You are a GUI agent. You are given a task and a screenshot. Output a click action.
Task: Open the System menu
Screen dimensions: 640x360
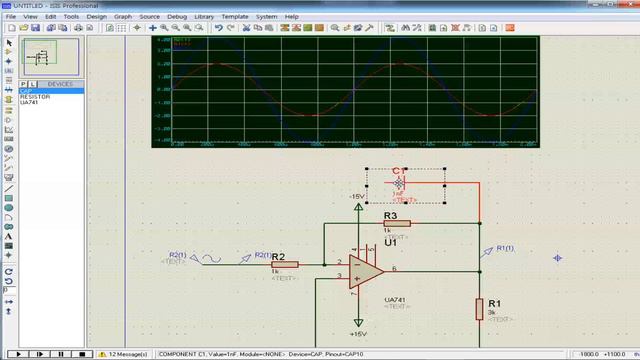pyautogui.click(x=267, y=17)
